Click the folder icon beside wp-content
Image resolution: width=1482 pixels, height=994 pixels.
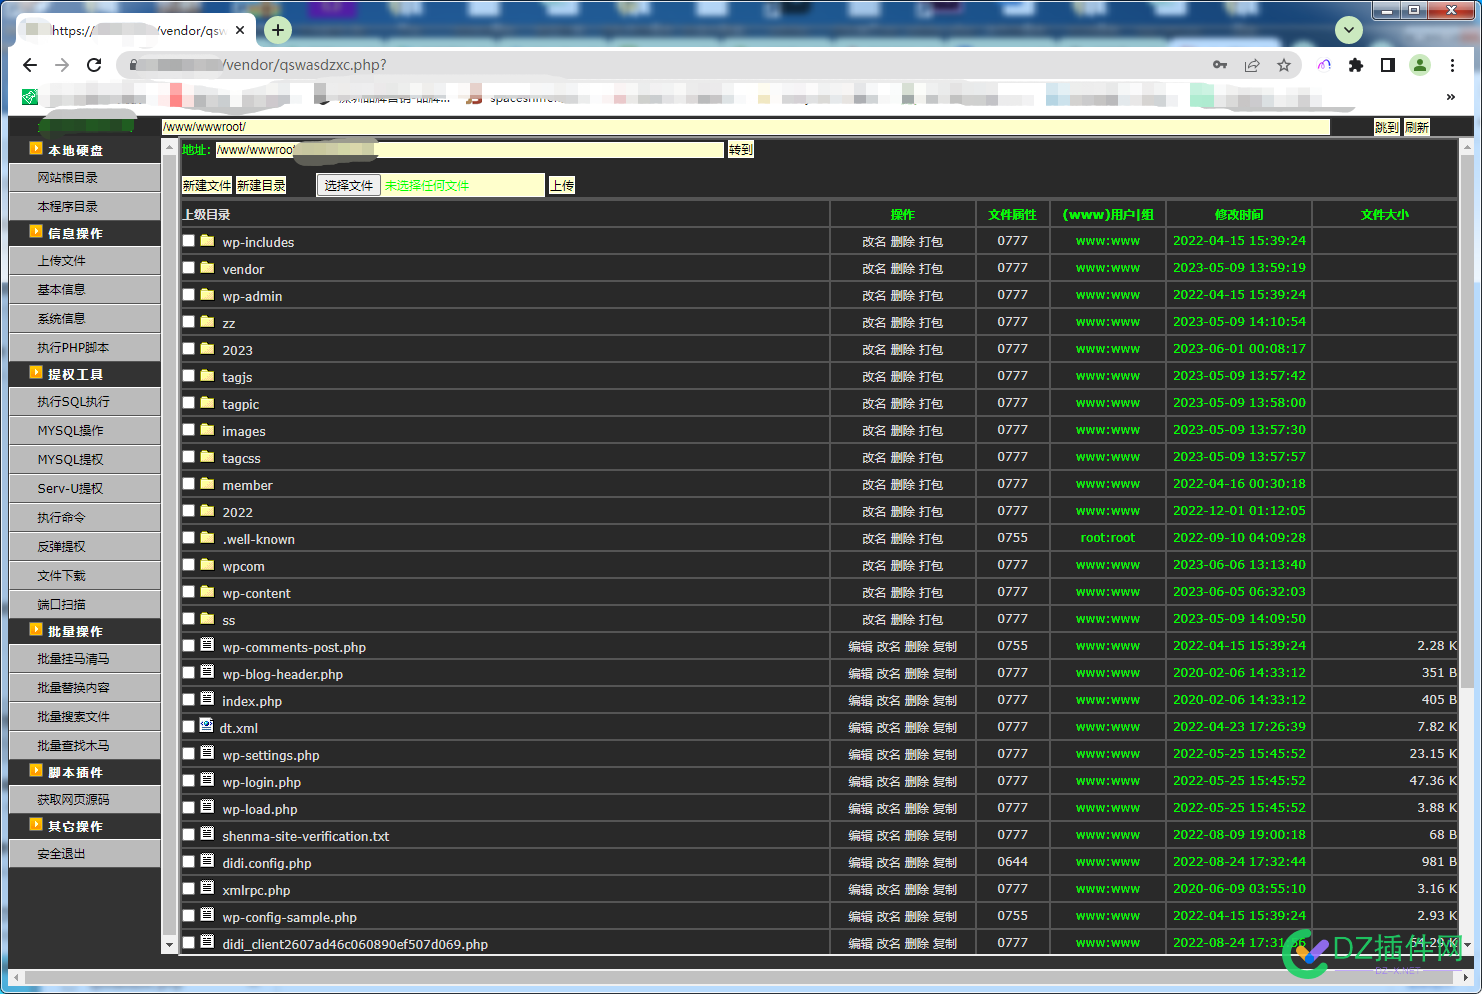207,591
